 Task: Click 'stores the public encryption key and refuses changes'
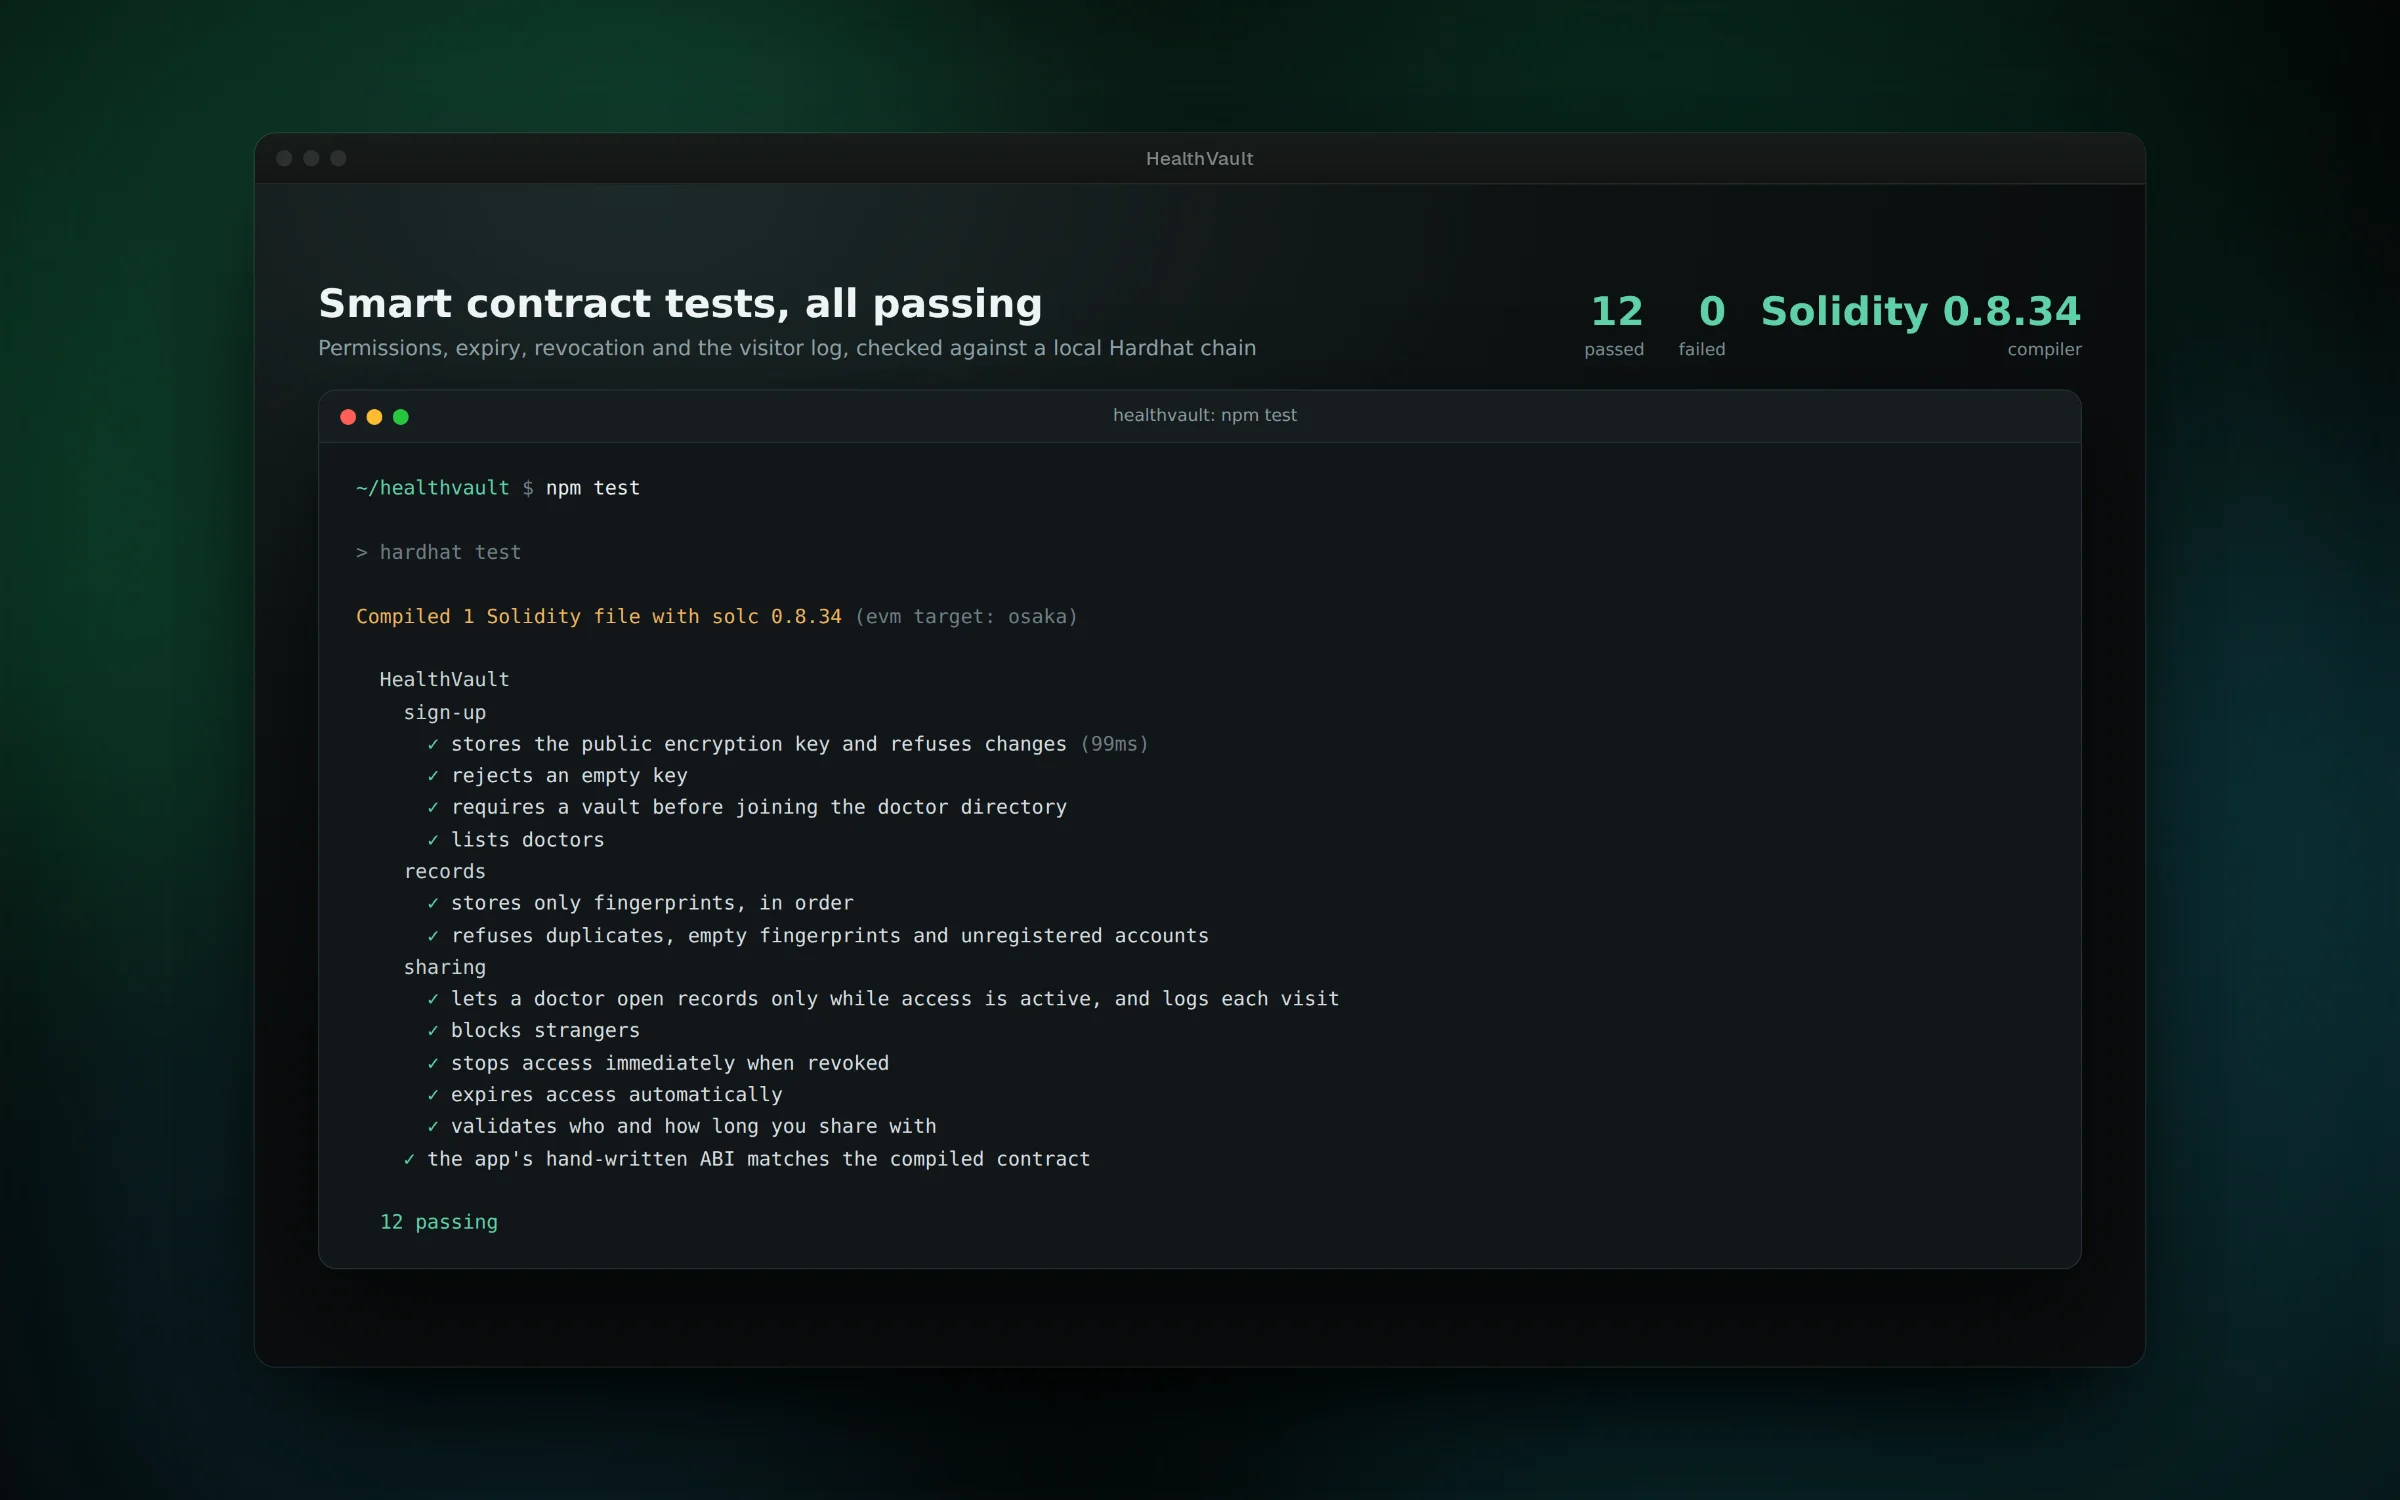(759, 744)
